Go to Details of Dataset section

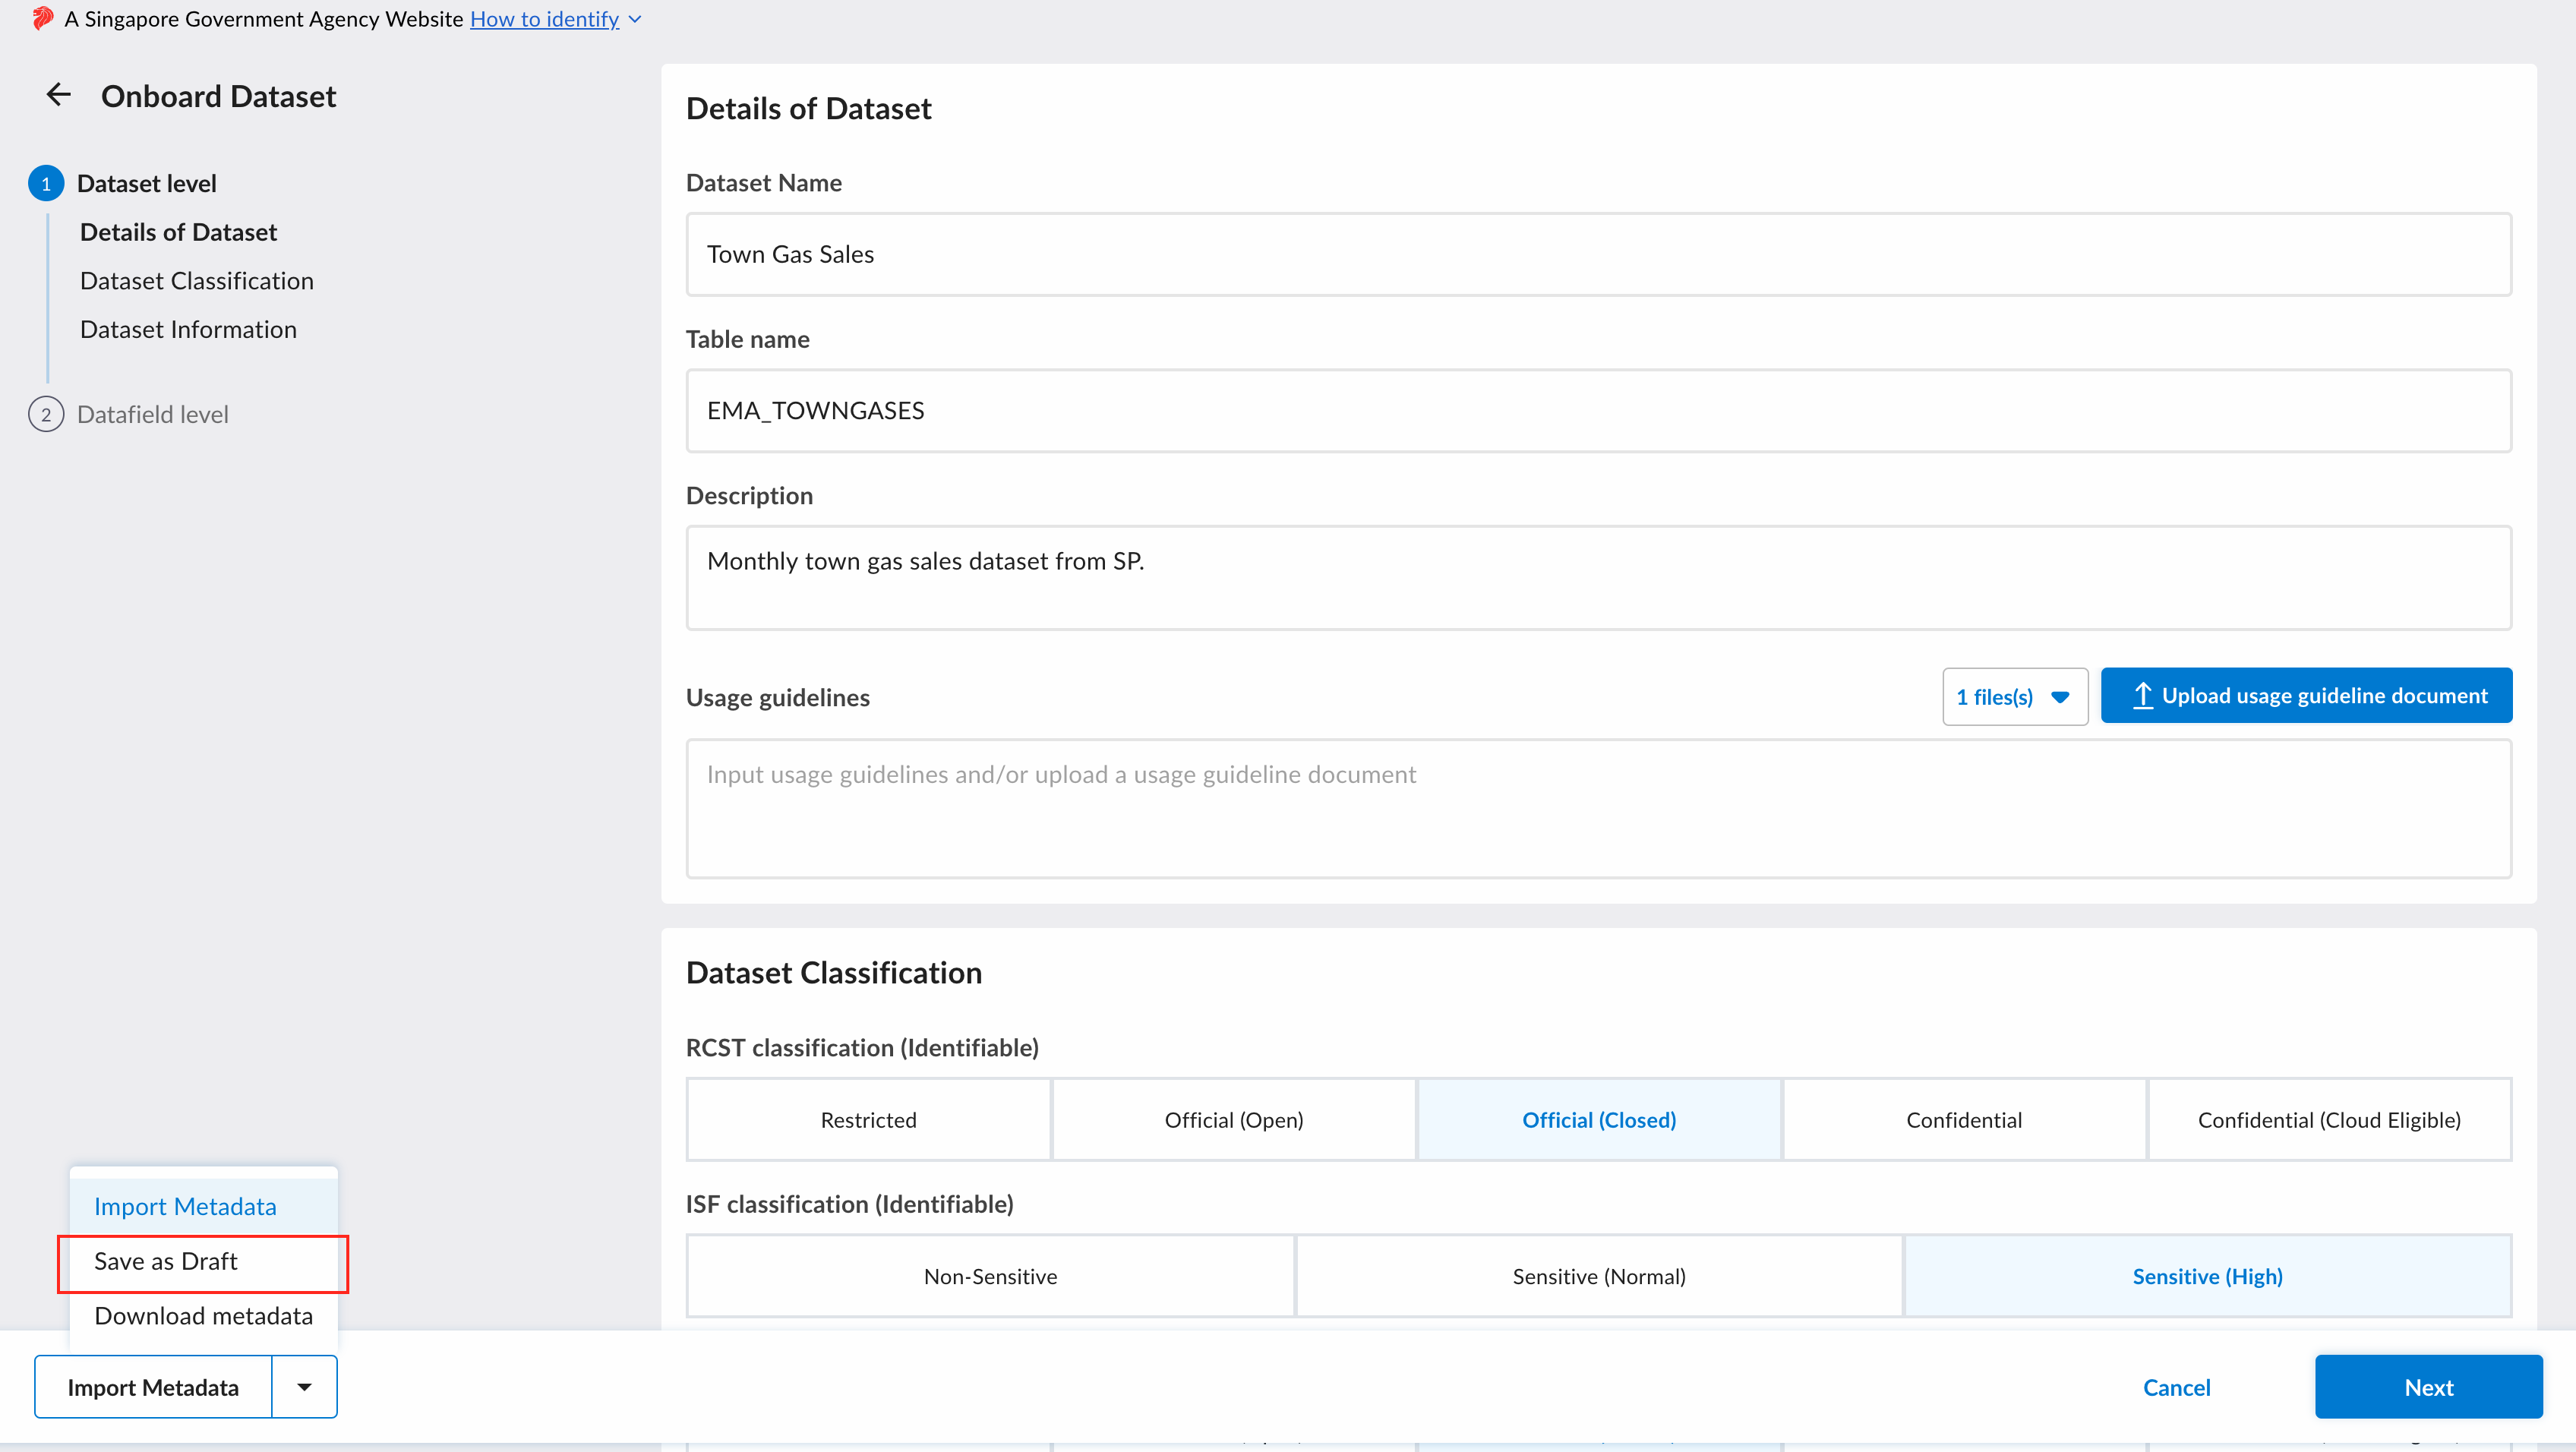[178, 232]
